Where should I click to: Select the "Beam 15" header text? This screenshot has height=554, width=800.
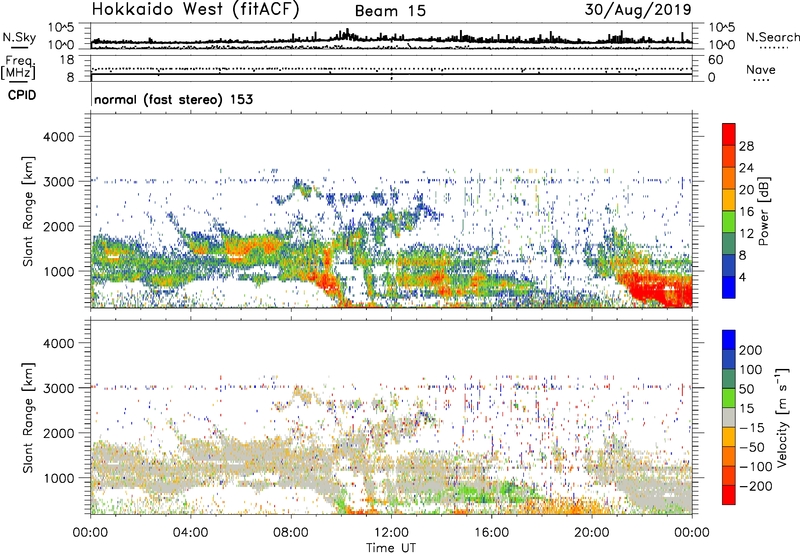tap(390, 11)
